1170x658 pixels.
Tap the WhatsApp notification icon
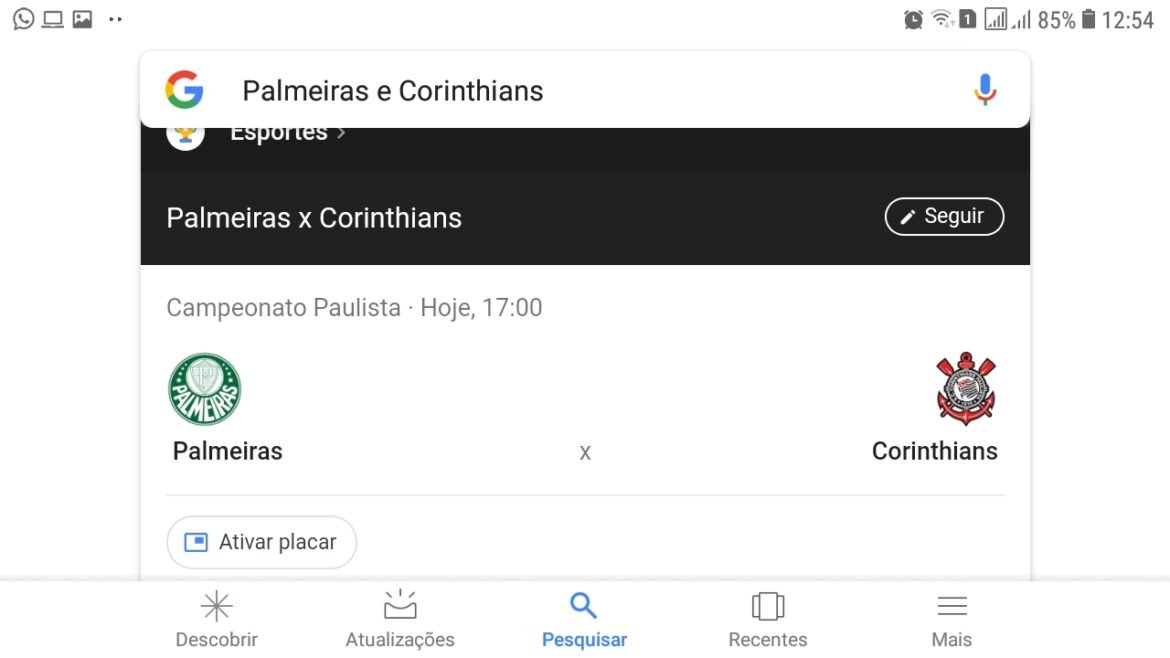(23, 19)
